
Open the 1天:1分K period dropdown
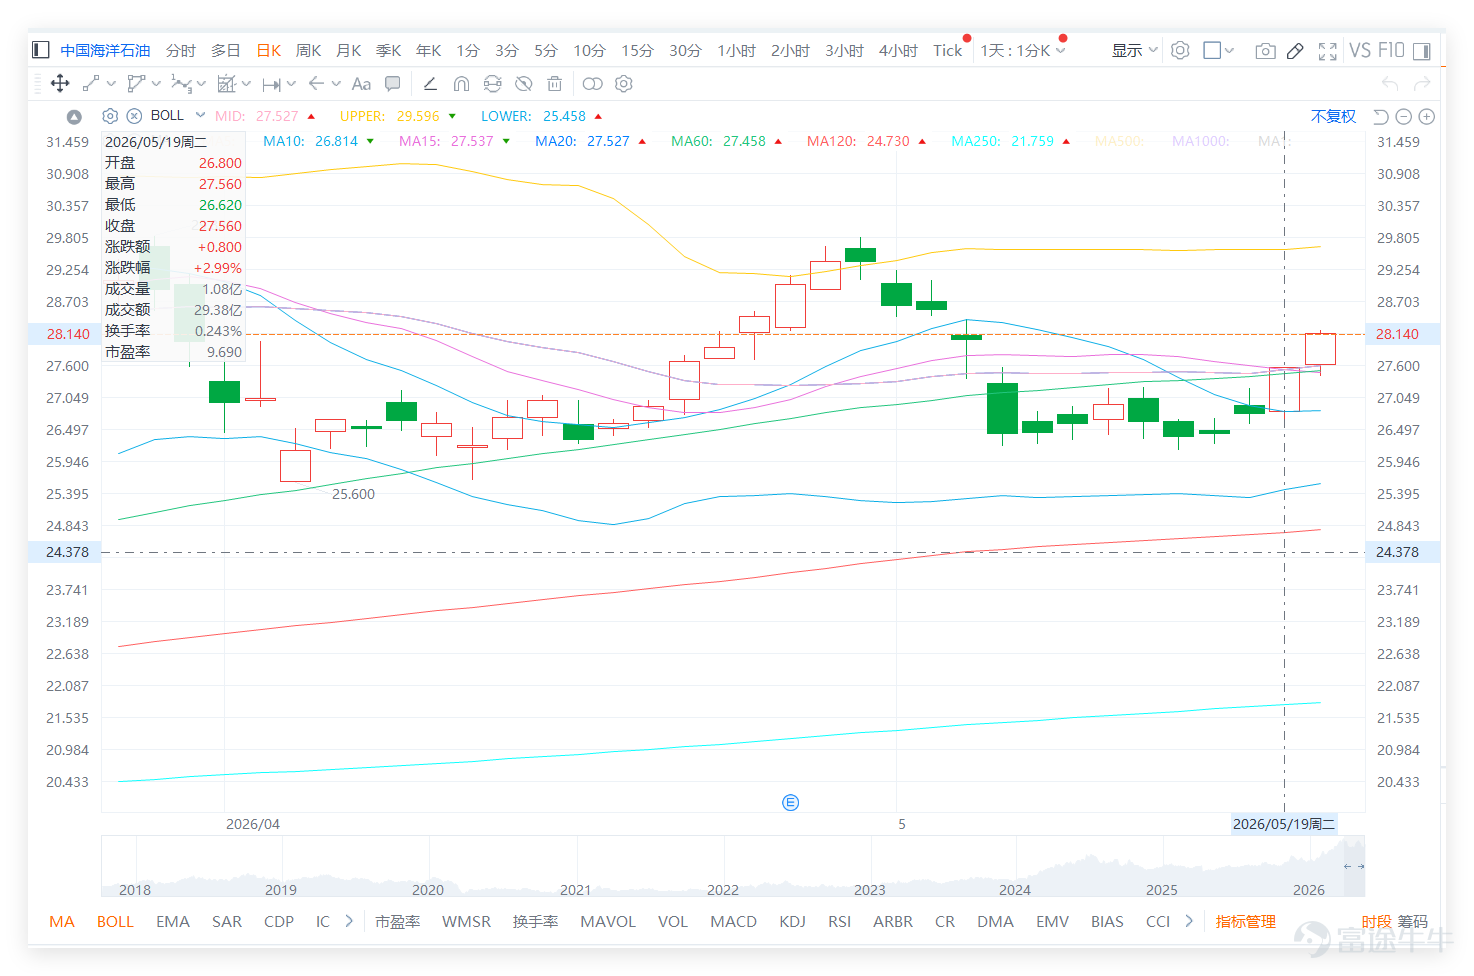click(x=1022, y=50)
